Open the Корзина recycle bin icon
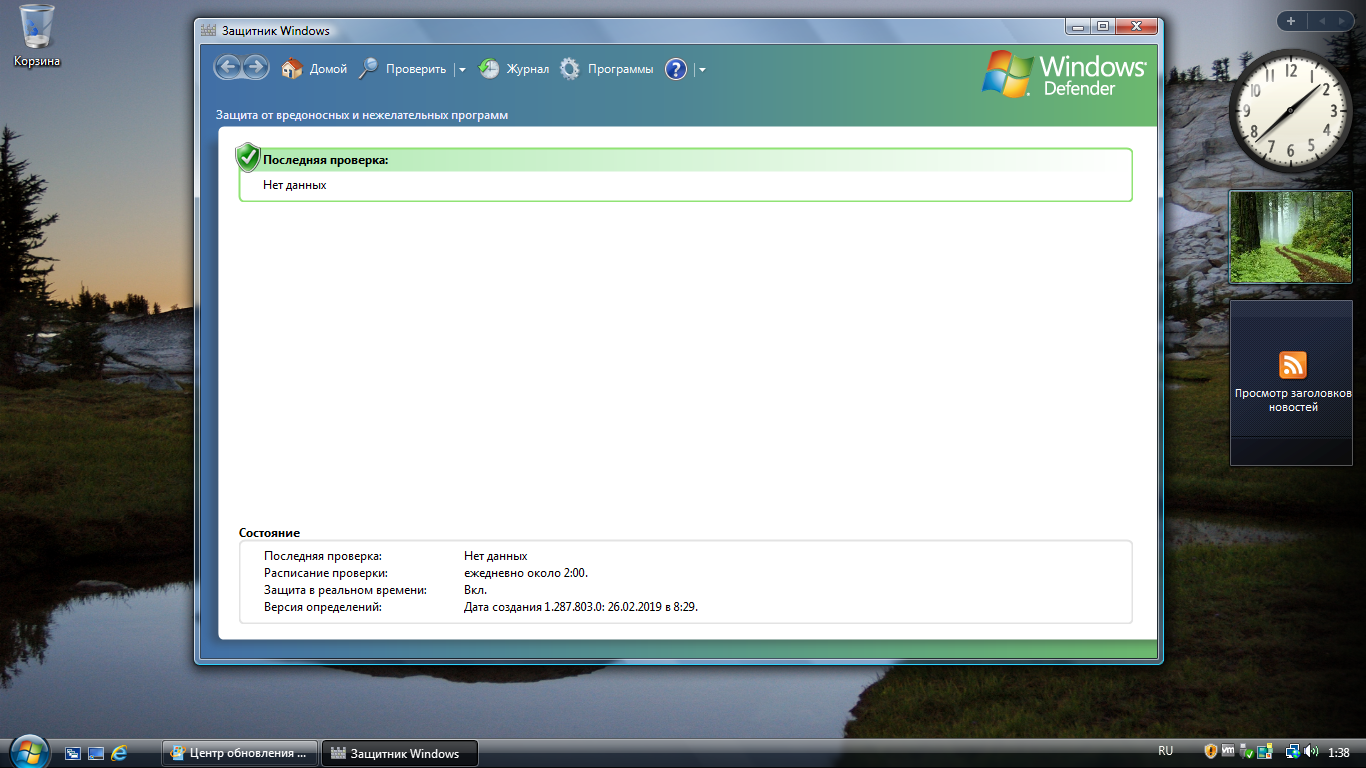 [37, 36]
